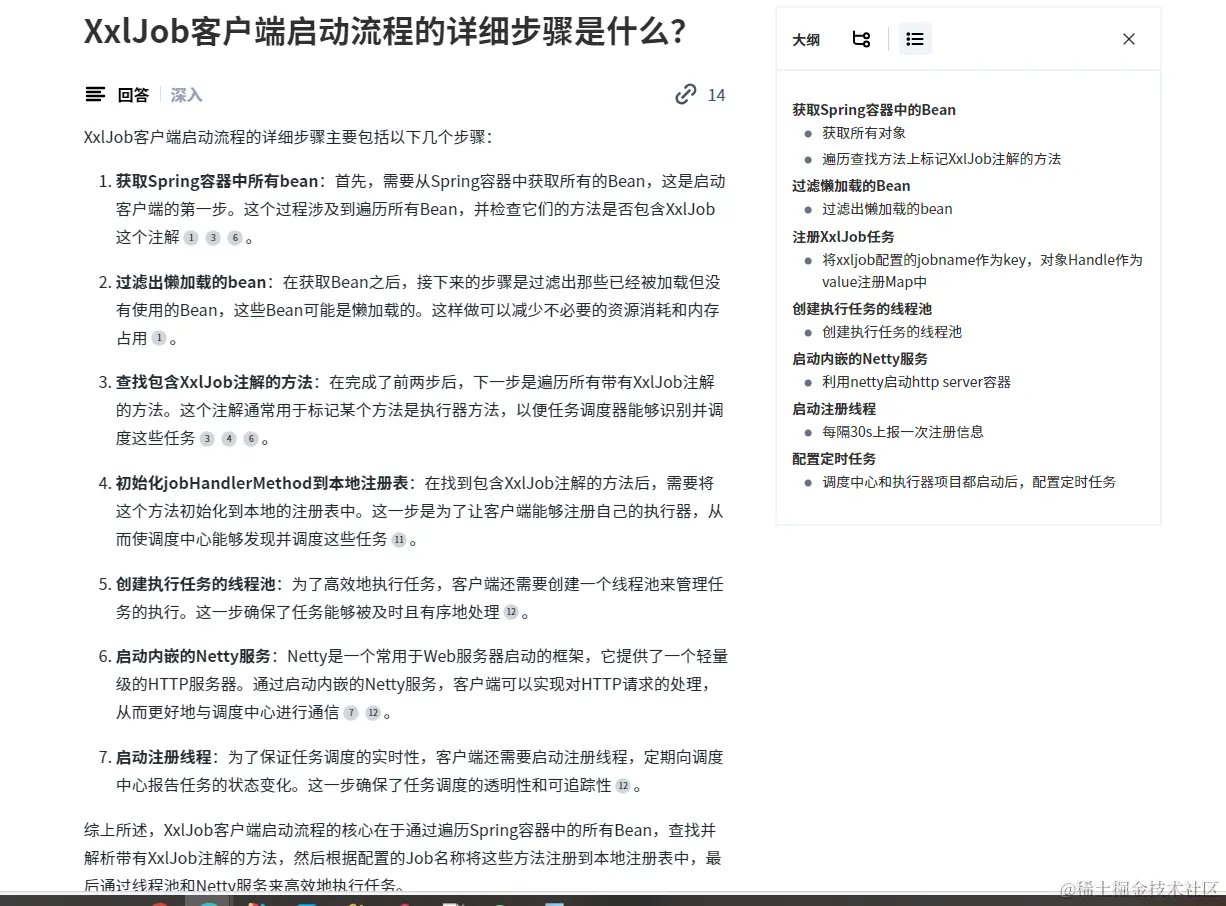The height and width of the screenshot is (906, 1226).
Task: Click the summary paragraph starting 综上所述
Action: click(402, 858)
